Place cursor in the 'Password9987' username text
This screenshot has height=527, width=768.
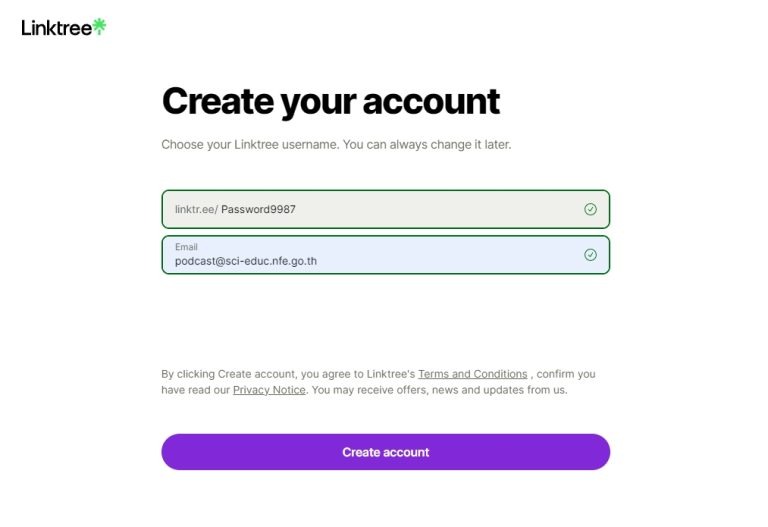click(258, 209)
